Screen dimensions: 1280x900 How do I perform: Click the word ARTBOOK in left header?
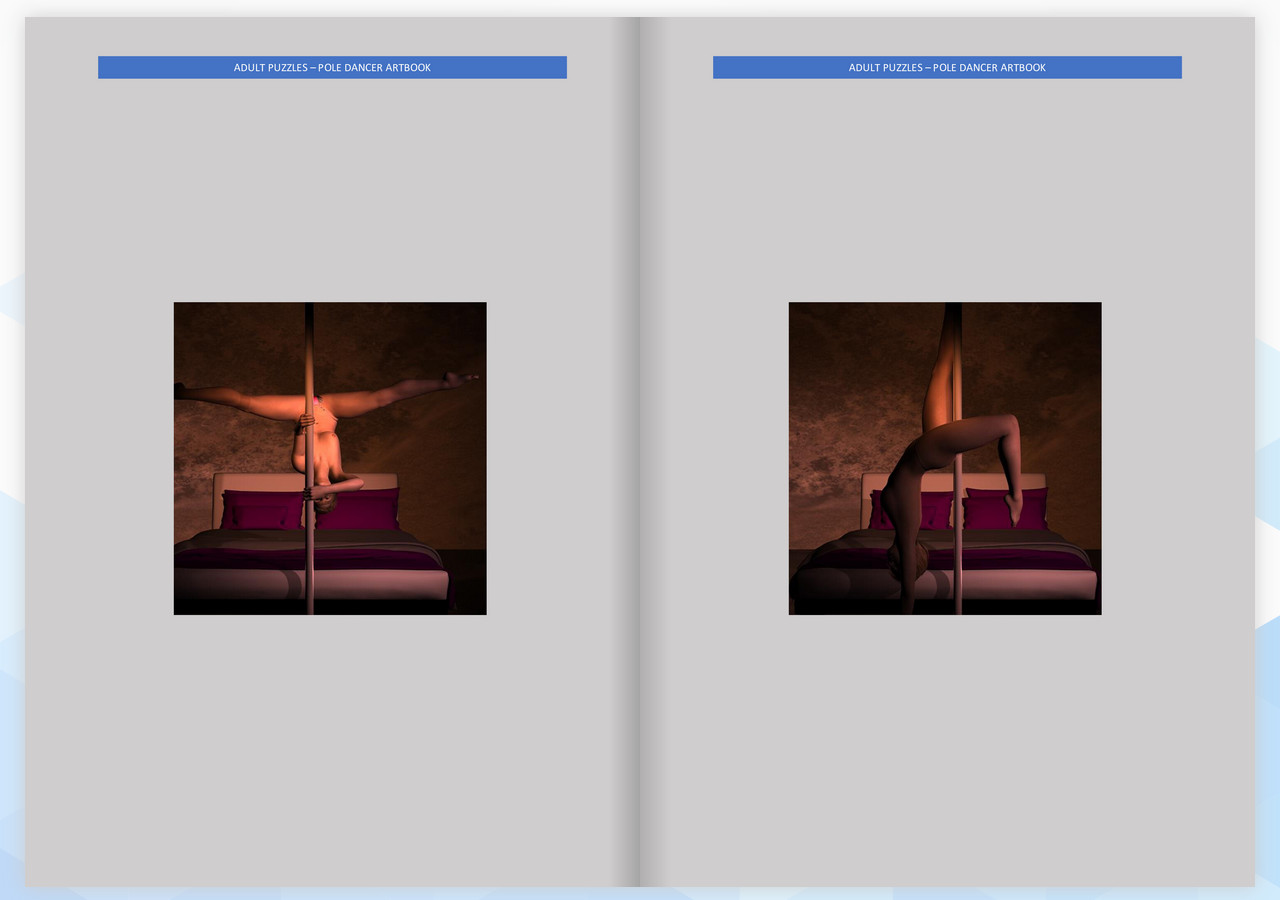pyautogui.click(x=408, y=68)
